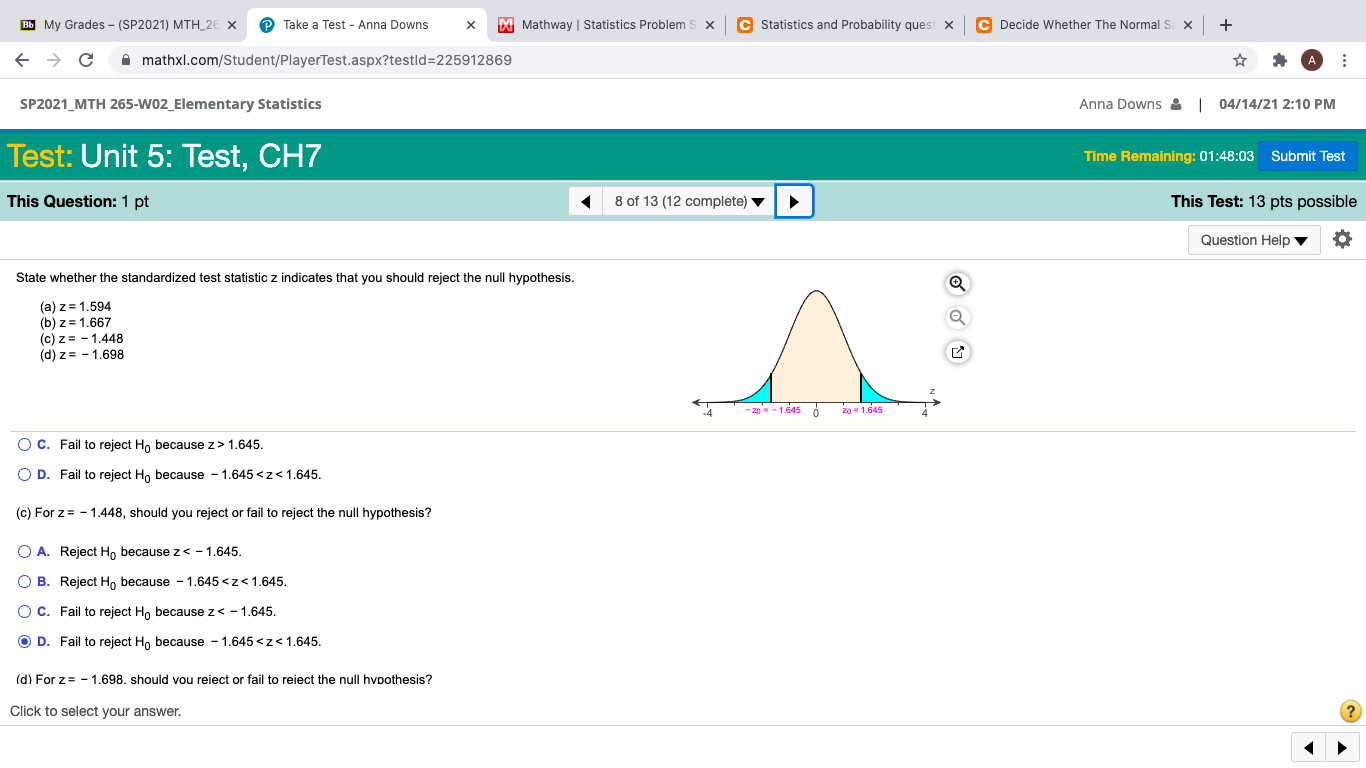The image size is (1366, 768).
Task: Zoom in on the distribution graph
Action: point(957,283)
